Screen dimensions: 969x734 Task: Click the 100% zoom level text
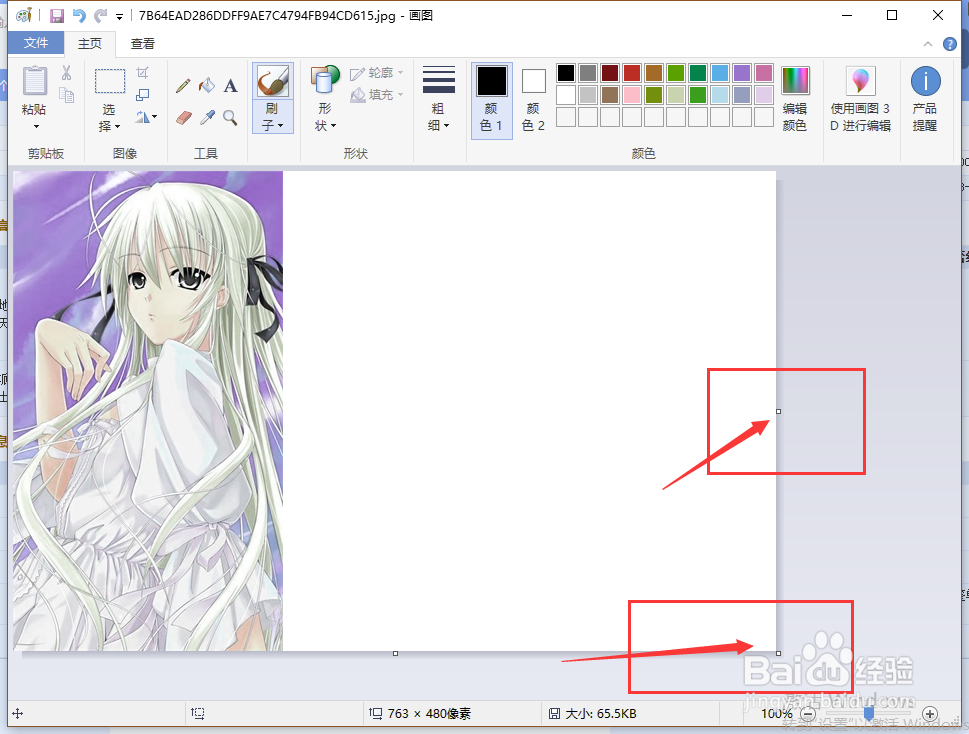coord(776,714)
